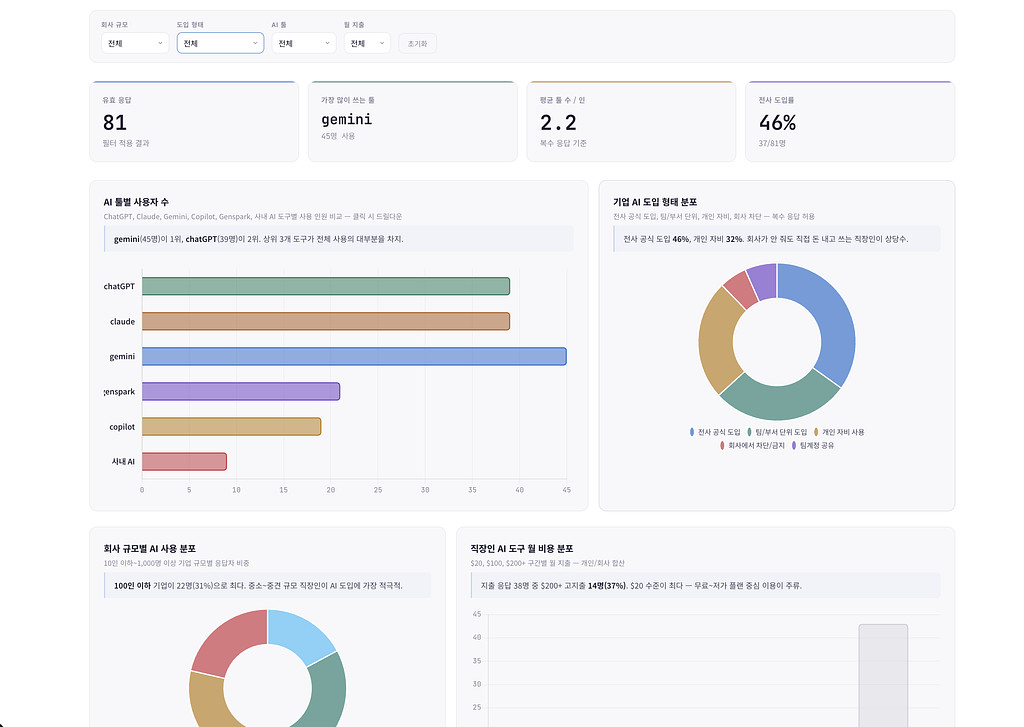
Task: Click the gemini bar in the chart
Action: click(354, 356)
